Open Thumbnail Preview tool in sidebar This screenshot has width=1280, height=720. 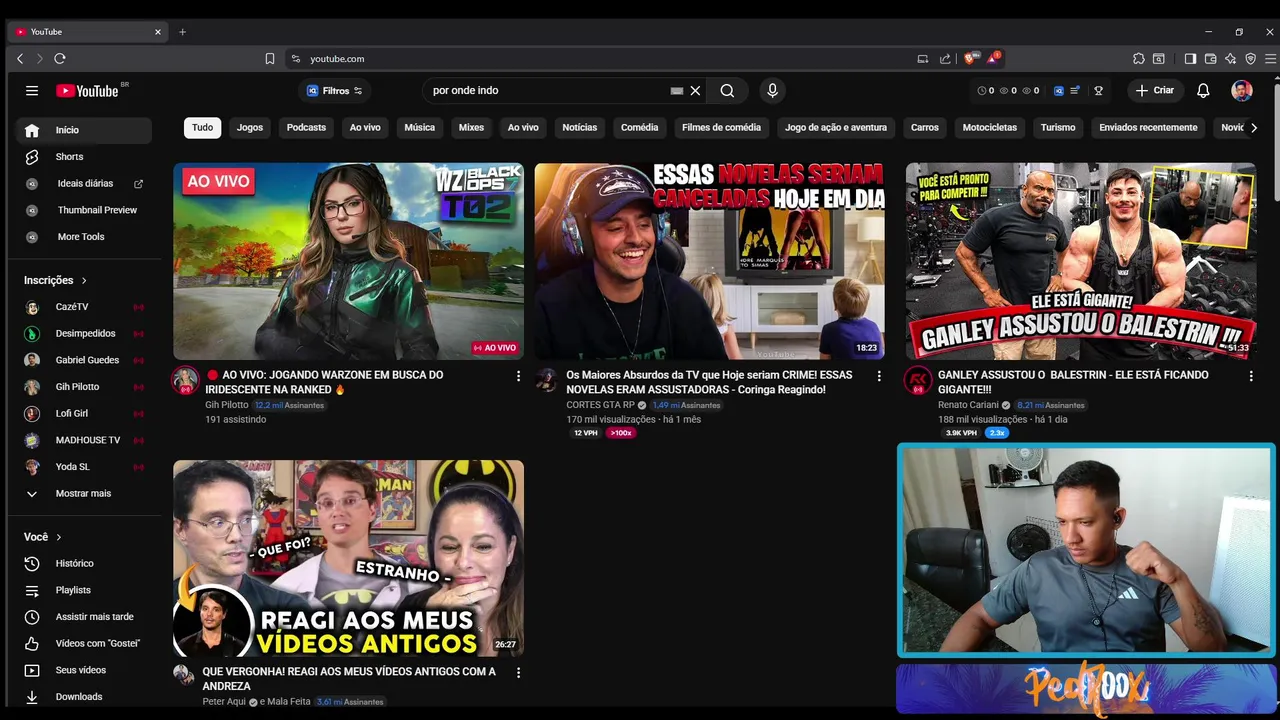coord(84,210)
